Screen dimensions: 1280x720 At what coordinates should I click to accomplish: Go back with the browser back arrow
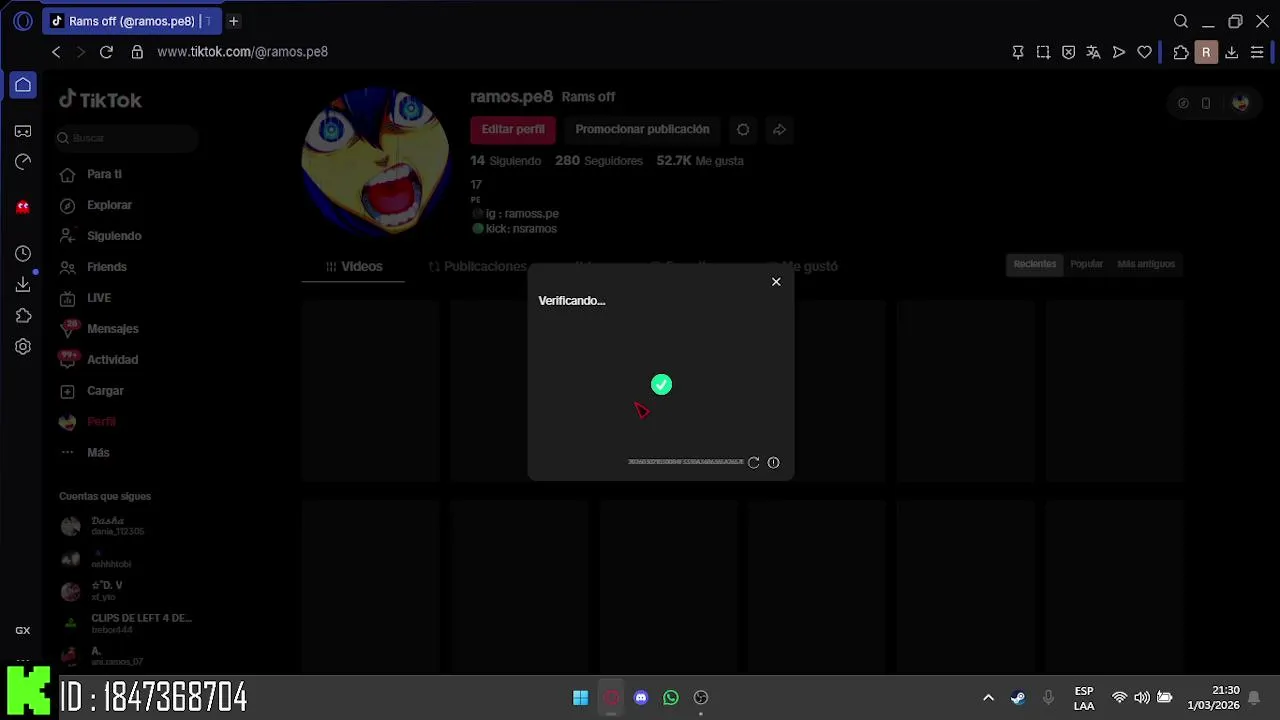(x=56, y=52)
